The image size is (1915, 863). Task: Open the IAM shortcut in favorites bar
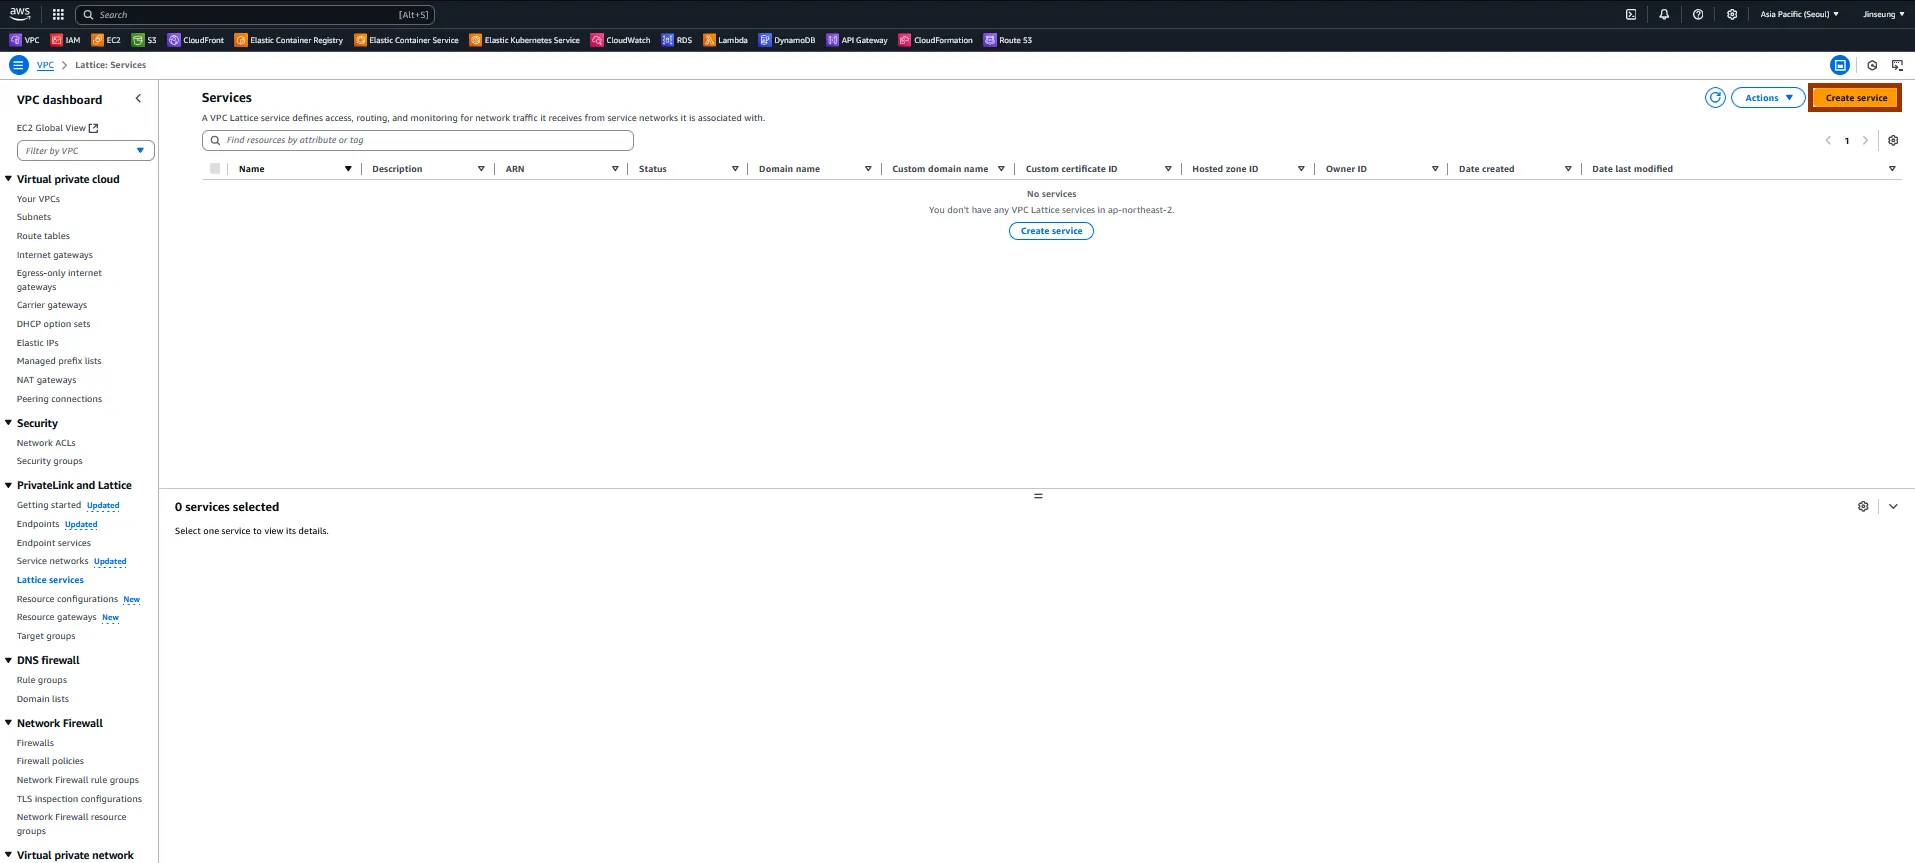[65, 40]
